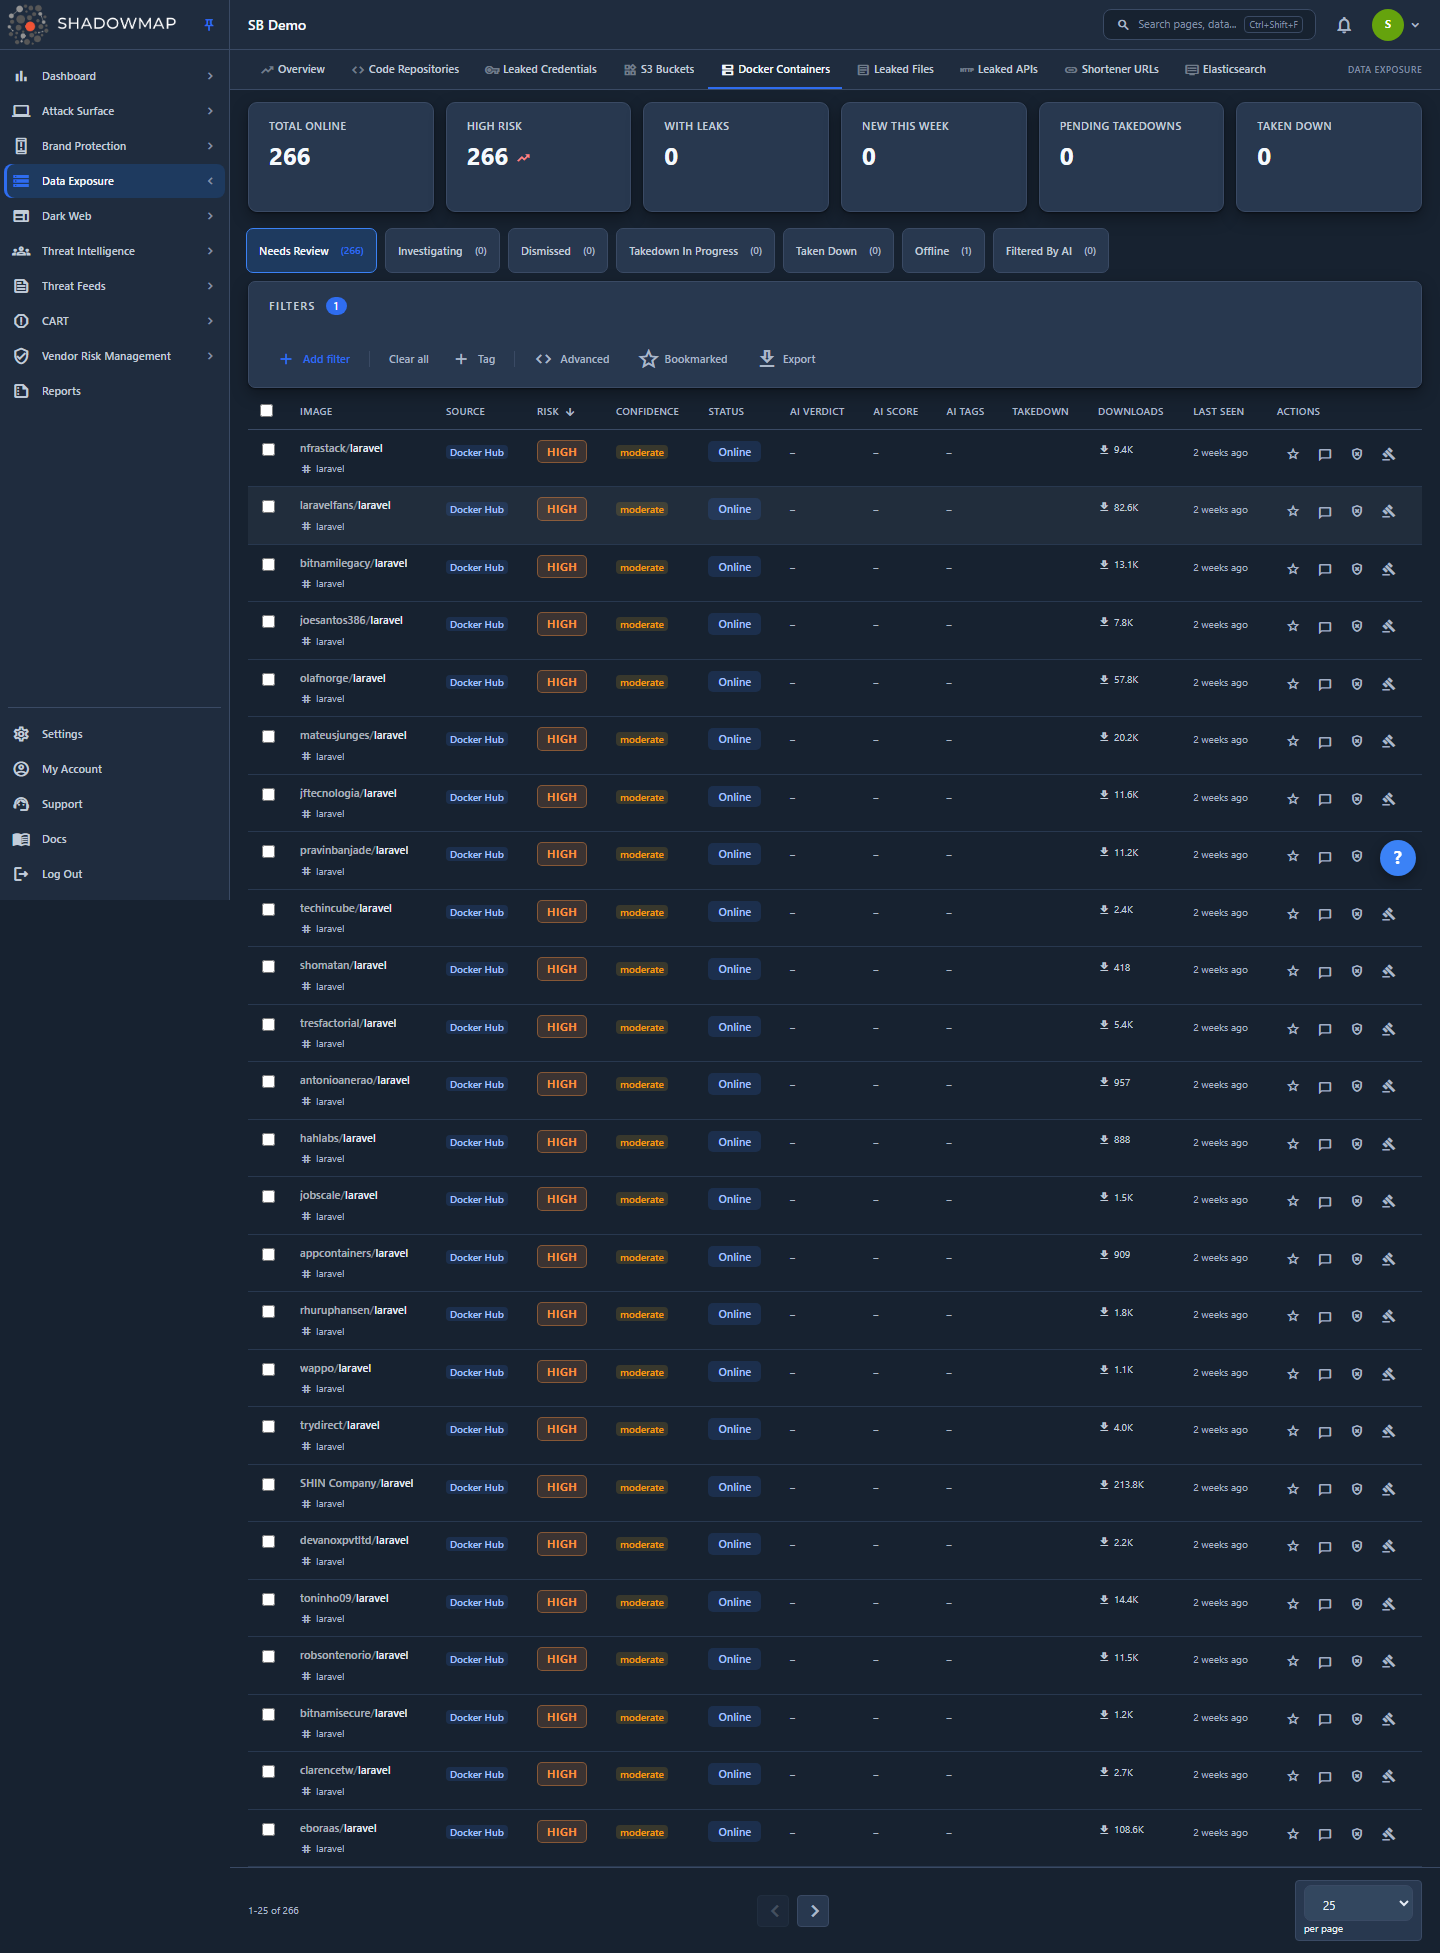Image resolution: width=1440 pixels, height=1953 pixels.
Task: Select all rows with header checkbox
Action: (266, 411)
